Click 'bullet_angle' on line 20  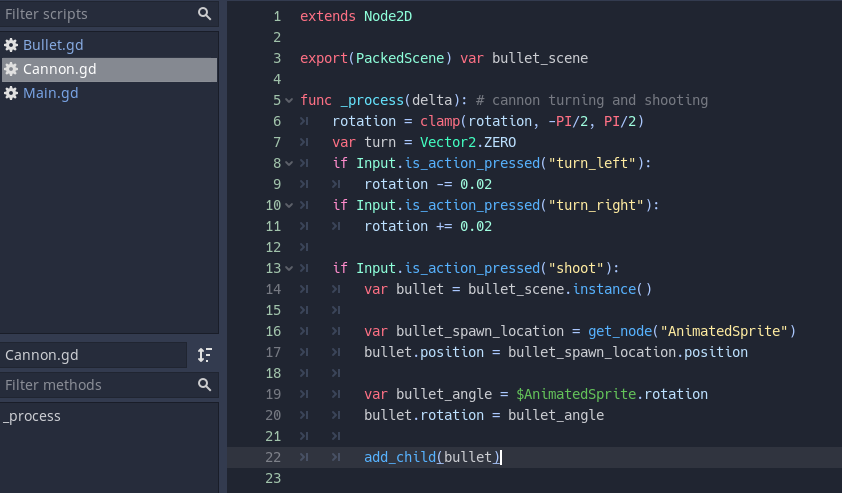[x=556, y=415]
